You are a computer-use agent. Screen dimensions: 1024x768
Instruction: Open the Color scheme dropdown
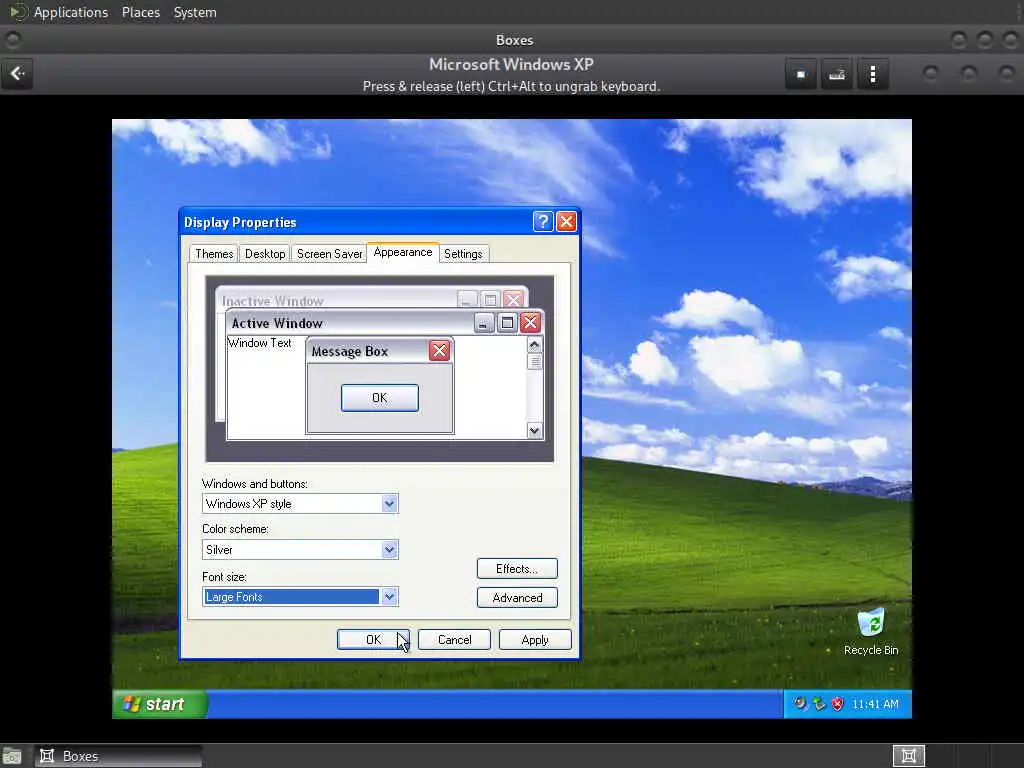tap(300, 549)
